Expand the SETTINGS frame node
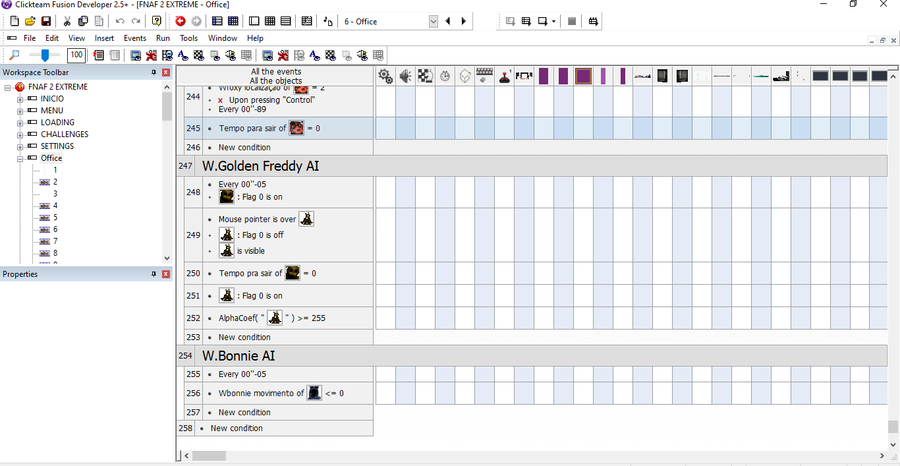The image size is (900, 466). pyautogui.click(x=21, y=146)
